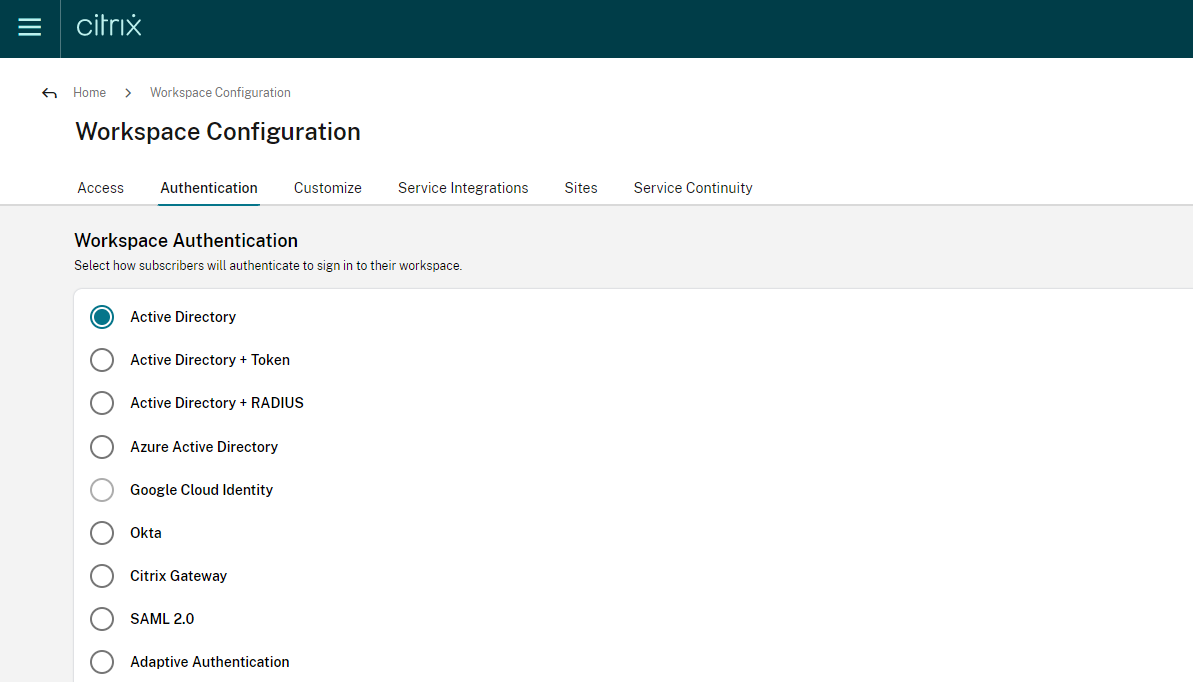Go to Service Continuity tab
The width and height of the screenshot is (1193, 682).
point(693,188)
